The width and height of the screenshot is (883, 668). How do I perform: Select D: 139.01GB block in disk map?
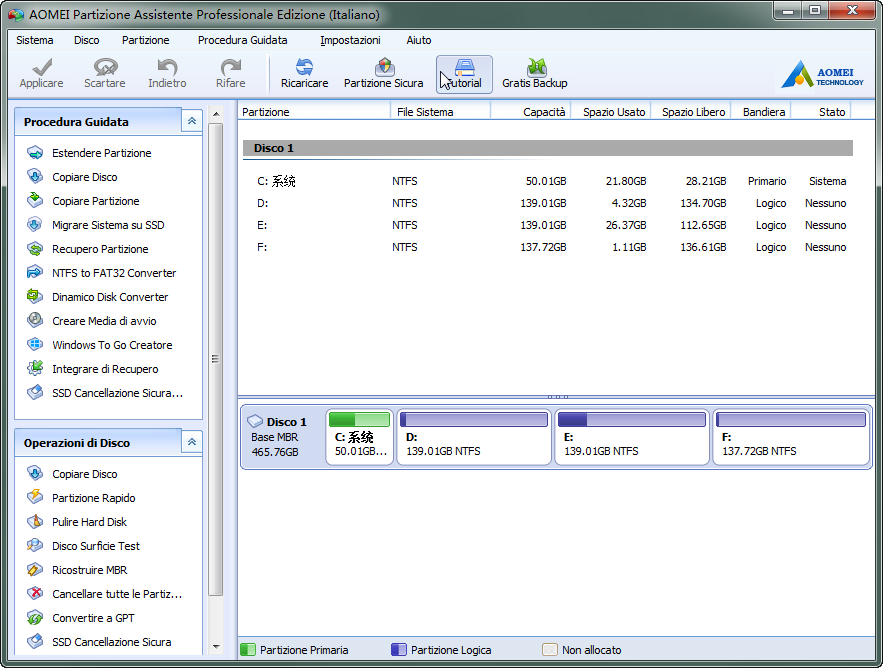[x=474, y=437]
